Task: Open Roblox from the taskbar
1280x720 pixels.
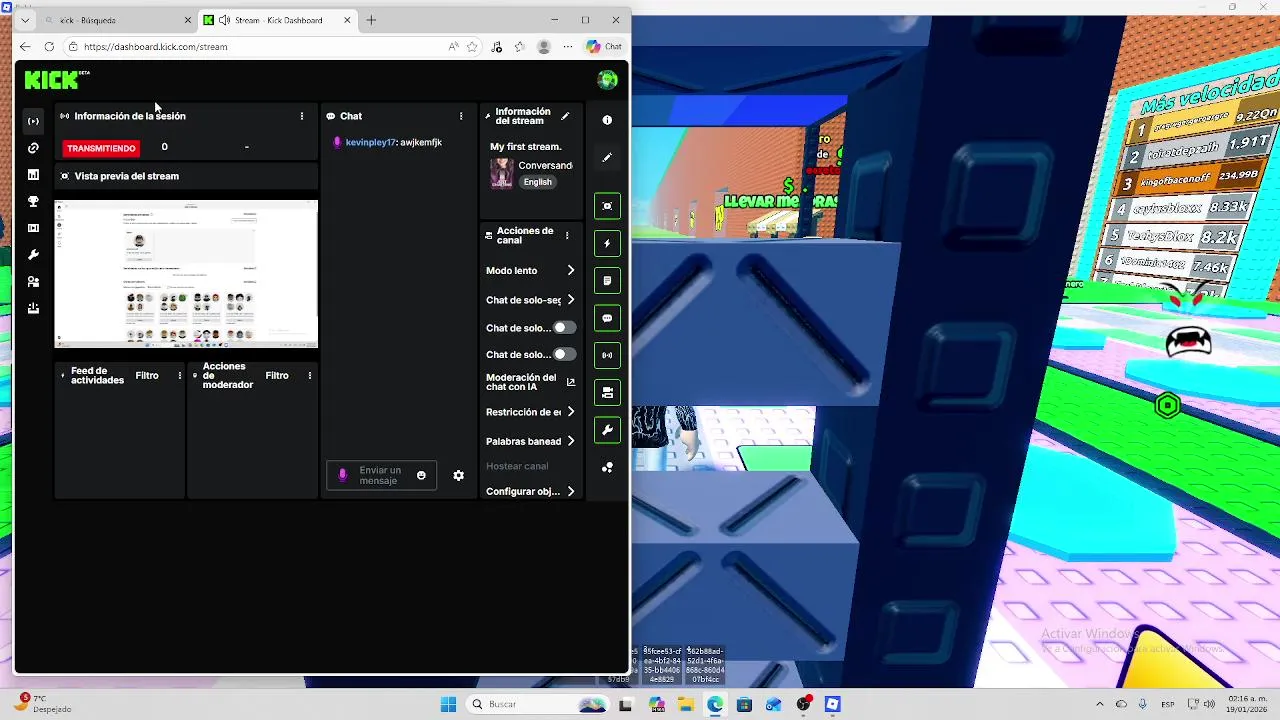Action: click(x=832, y=704)
